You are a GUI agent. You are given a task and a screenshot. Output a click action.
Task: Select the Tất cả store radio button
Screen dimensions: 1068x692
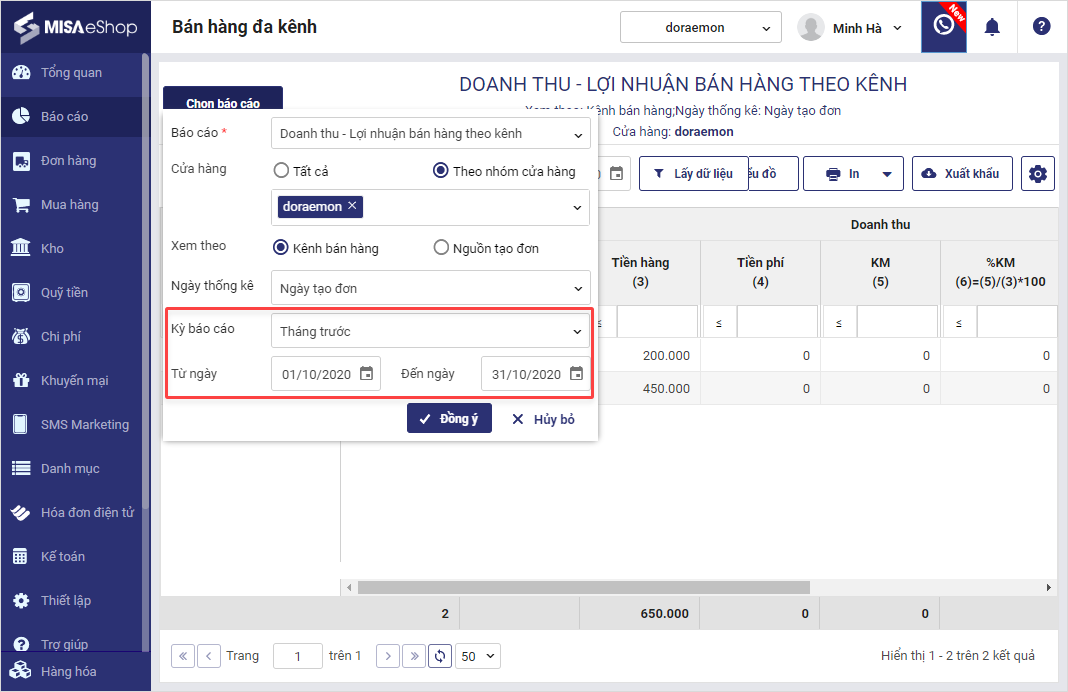[x=281, y=170]
